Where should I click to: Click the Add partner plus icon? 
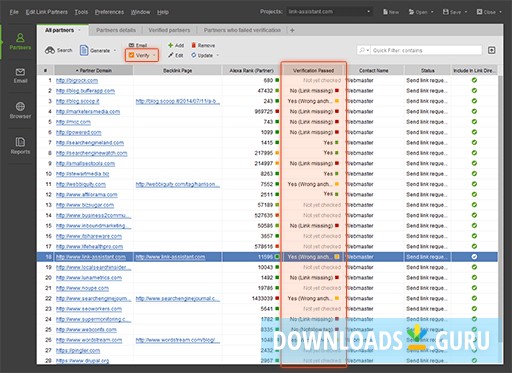[170, 45]
